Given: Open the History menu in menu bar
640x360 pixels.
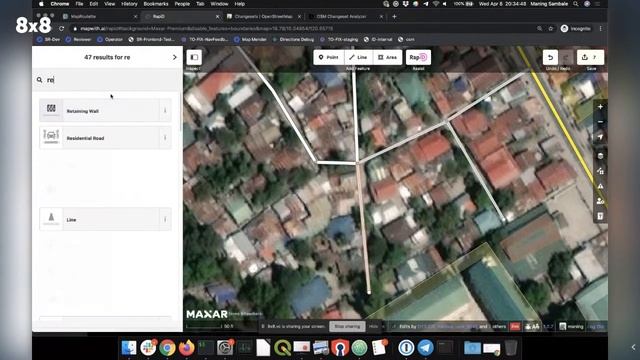Looking at the screenshot, I should click(129, 4).
